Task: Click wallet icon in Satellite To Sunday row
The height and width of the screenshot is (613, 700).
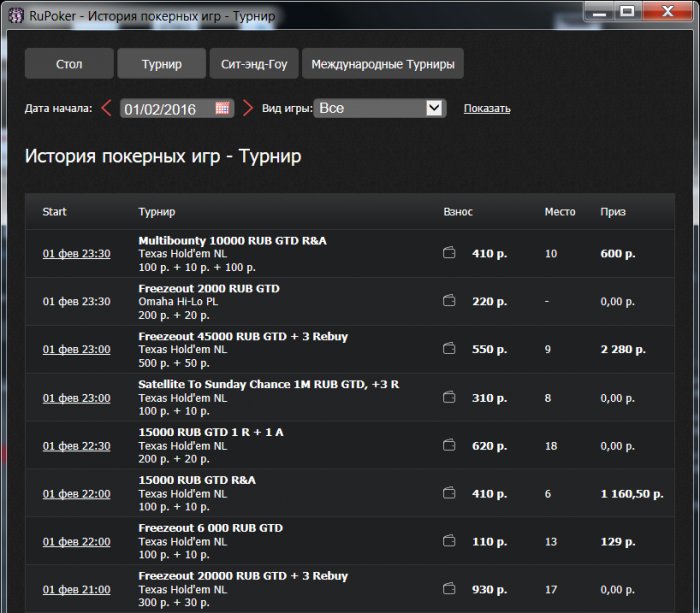Action: (449, 398)
